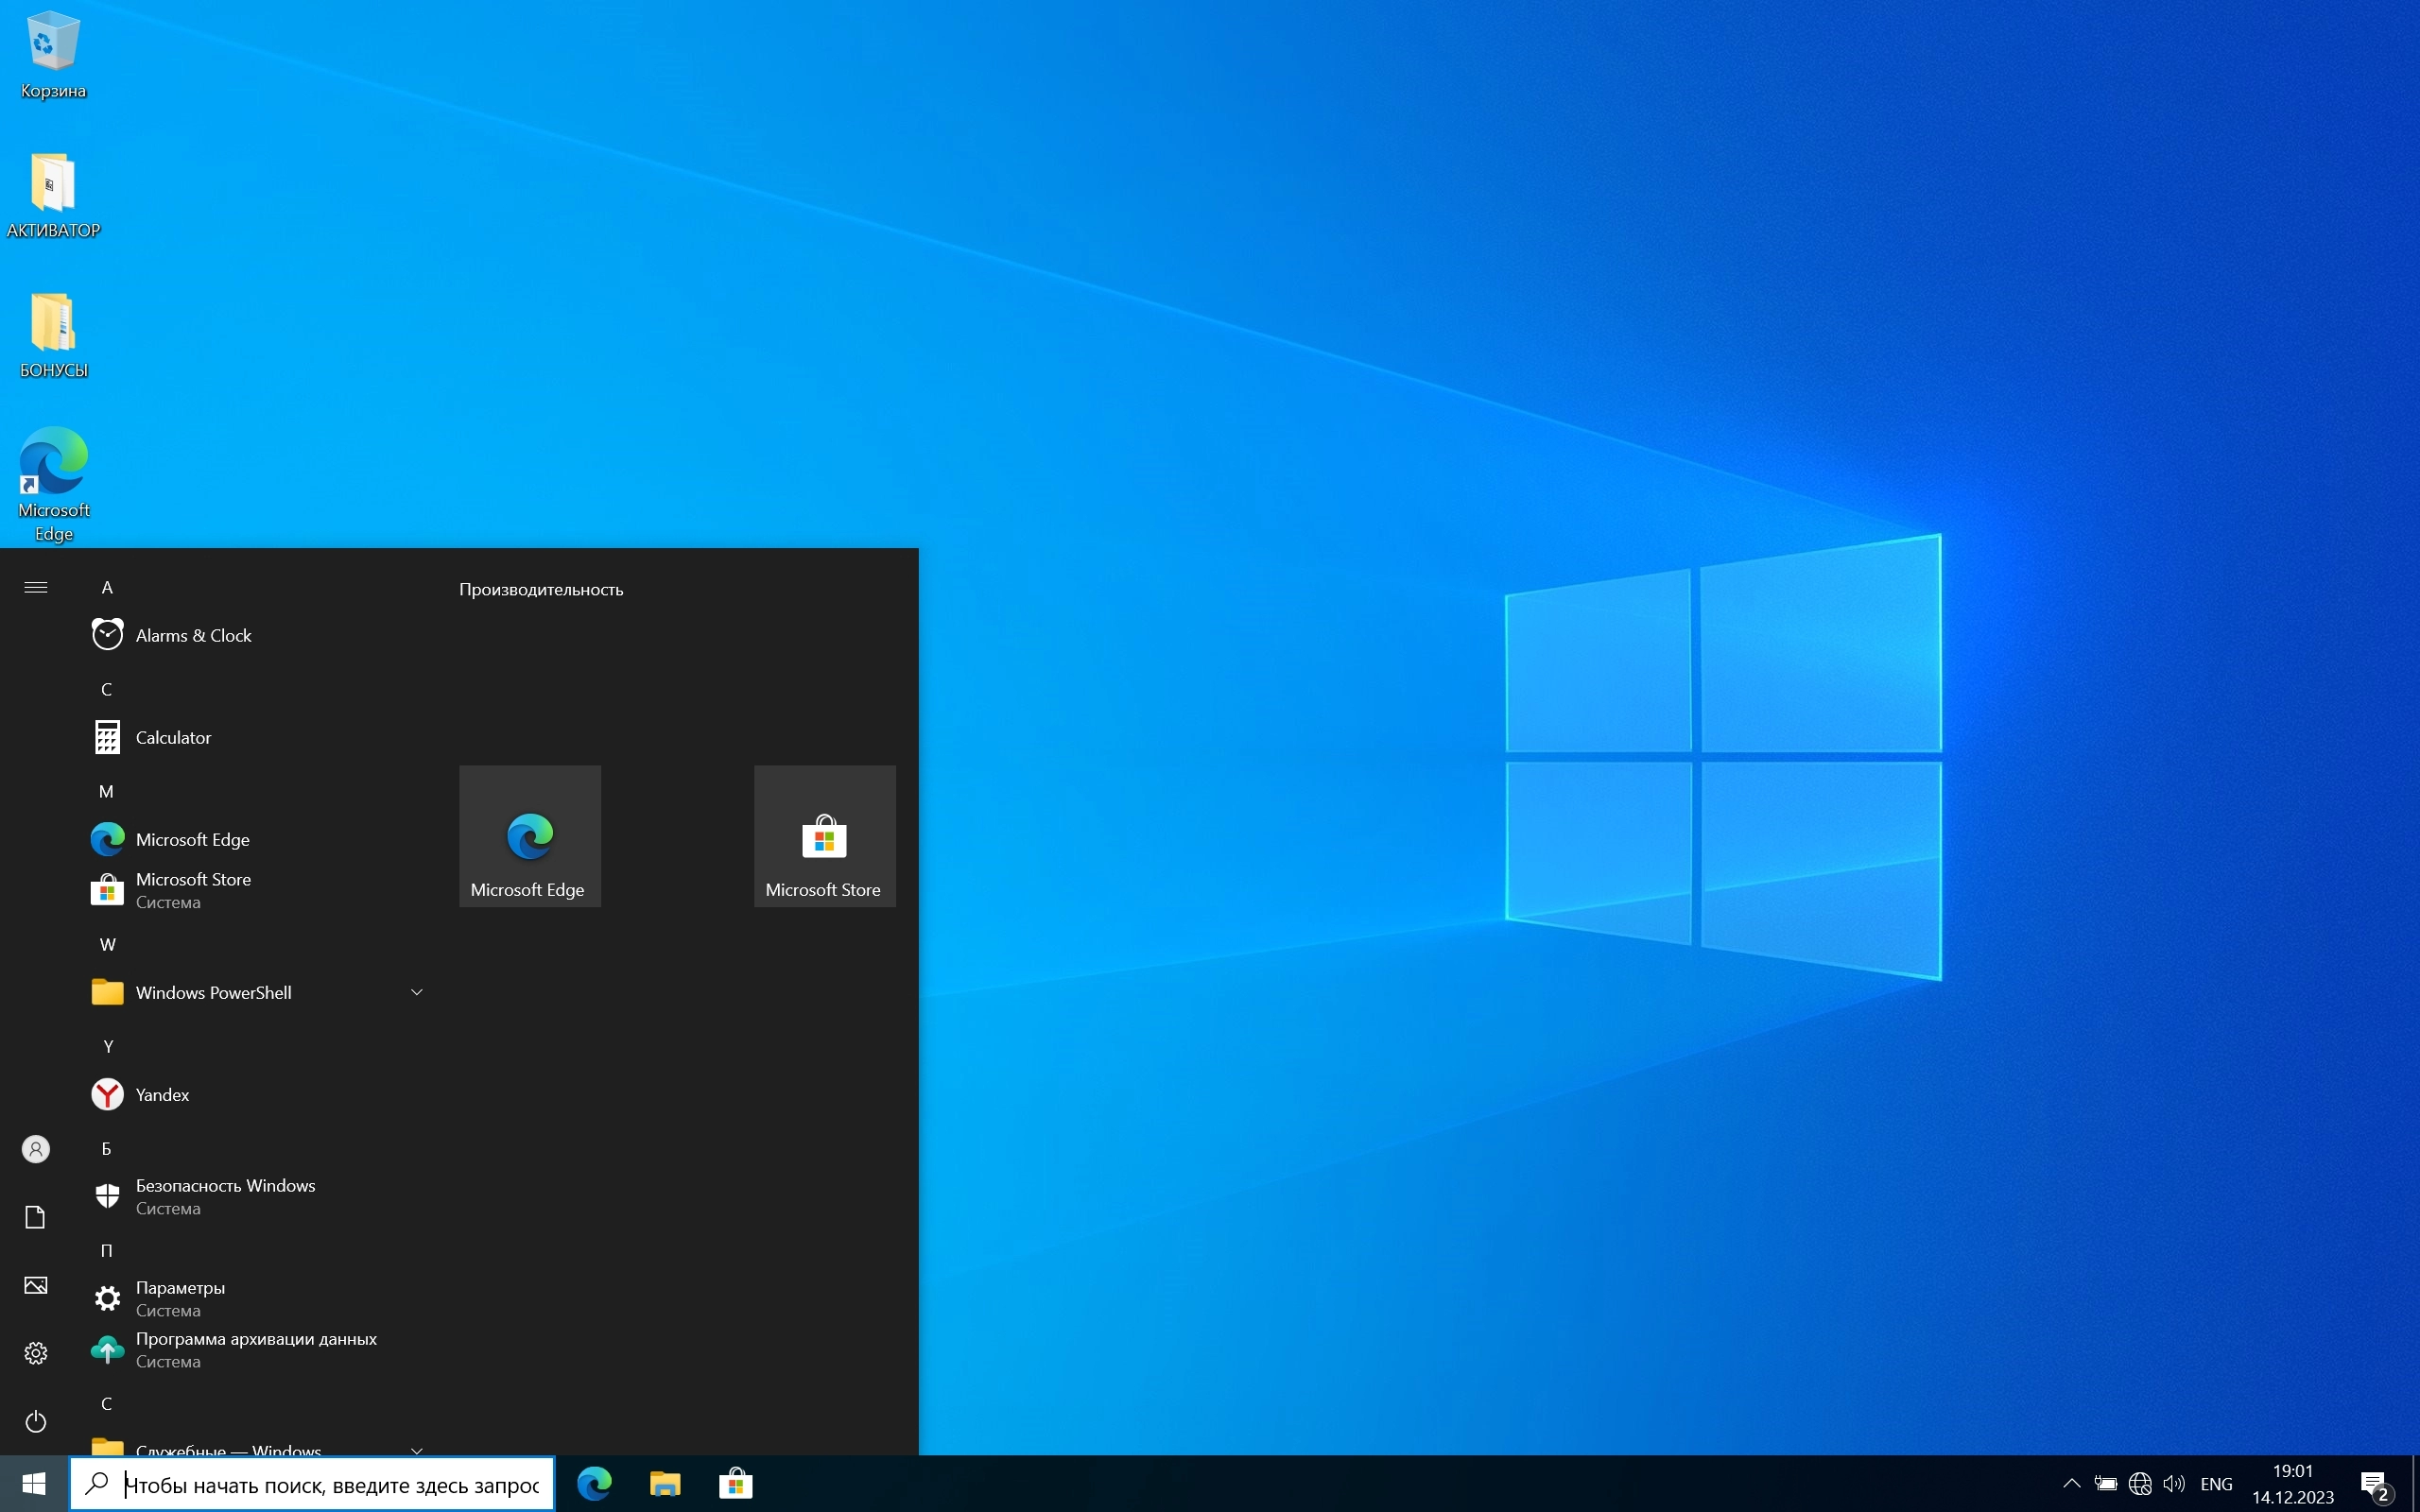Click the taskbar search input field

pos(330,1485)
